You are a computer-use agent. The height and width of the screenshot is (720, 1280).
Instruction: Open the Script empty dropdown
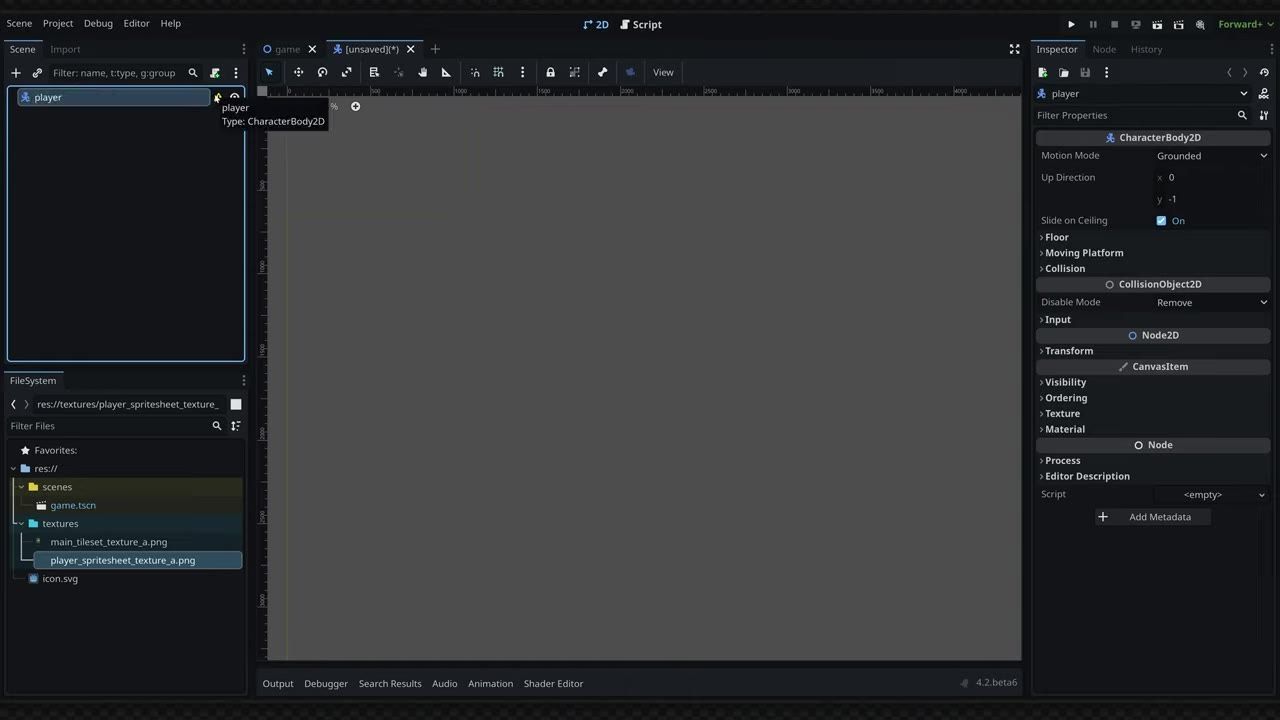pyautogui.click(x=1212, y=495)
